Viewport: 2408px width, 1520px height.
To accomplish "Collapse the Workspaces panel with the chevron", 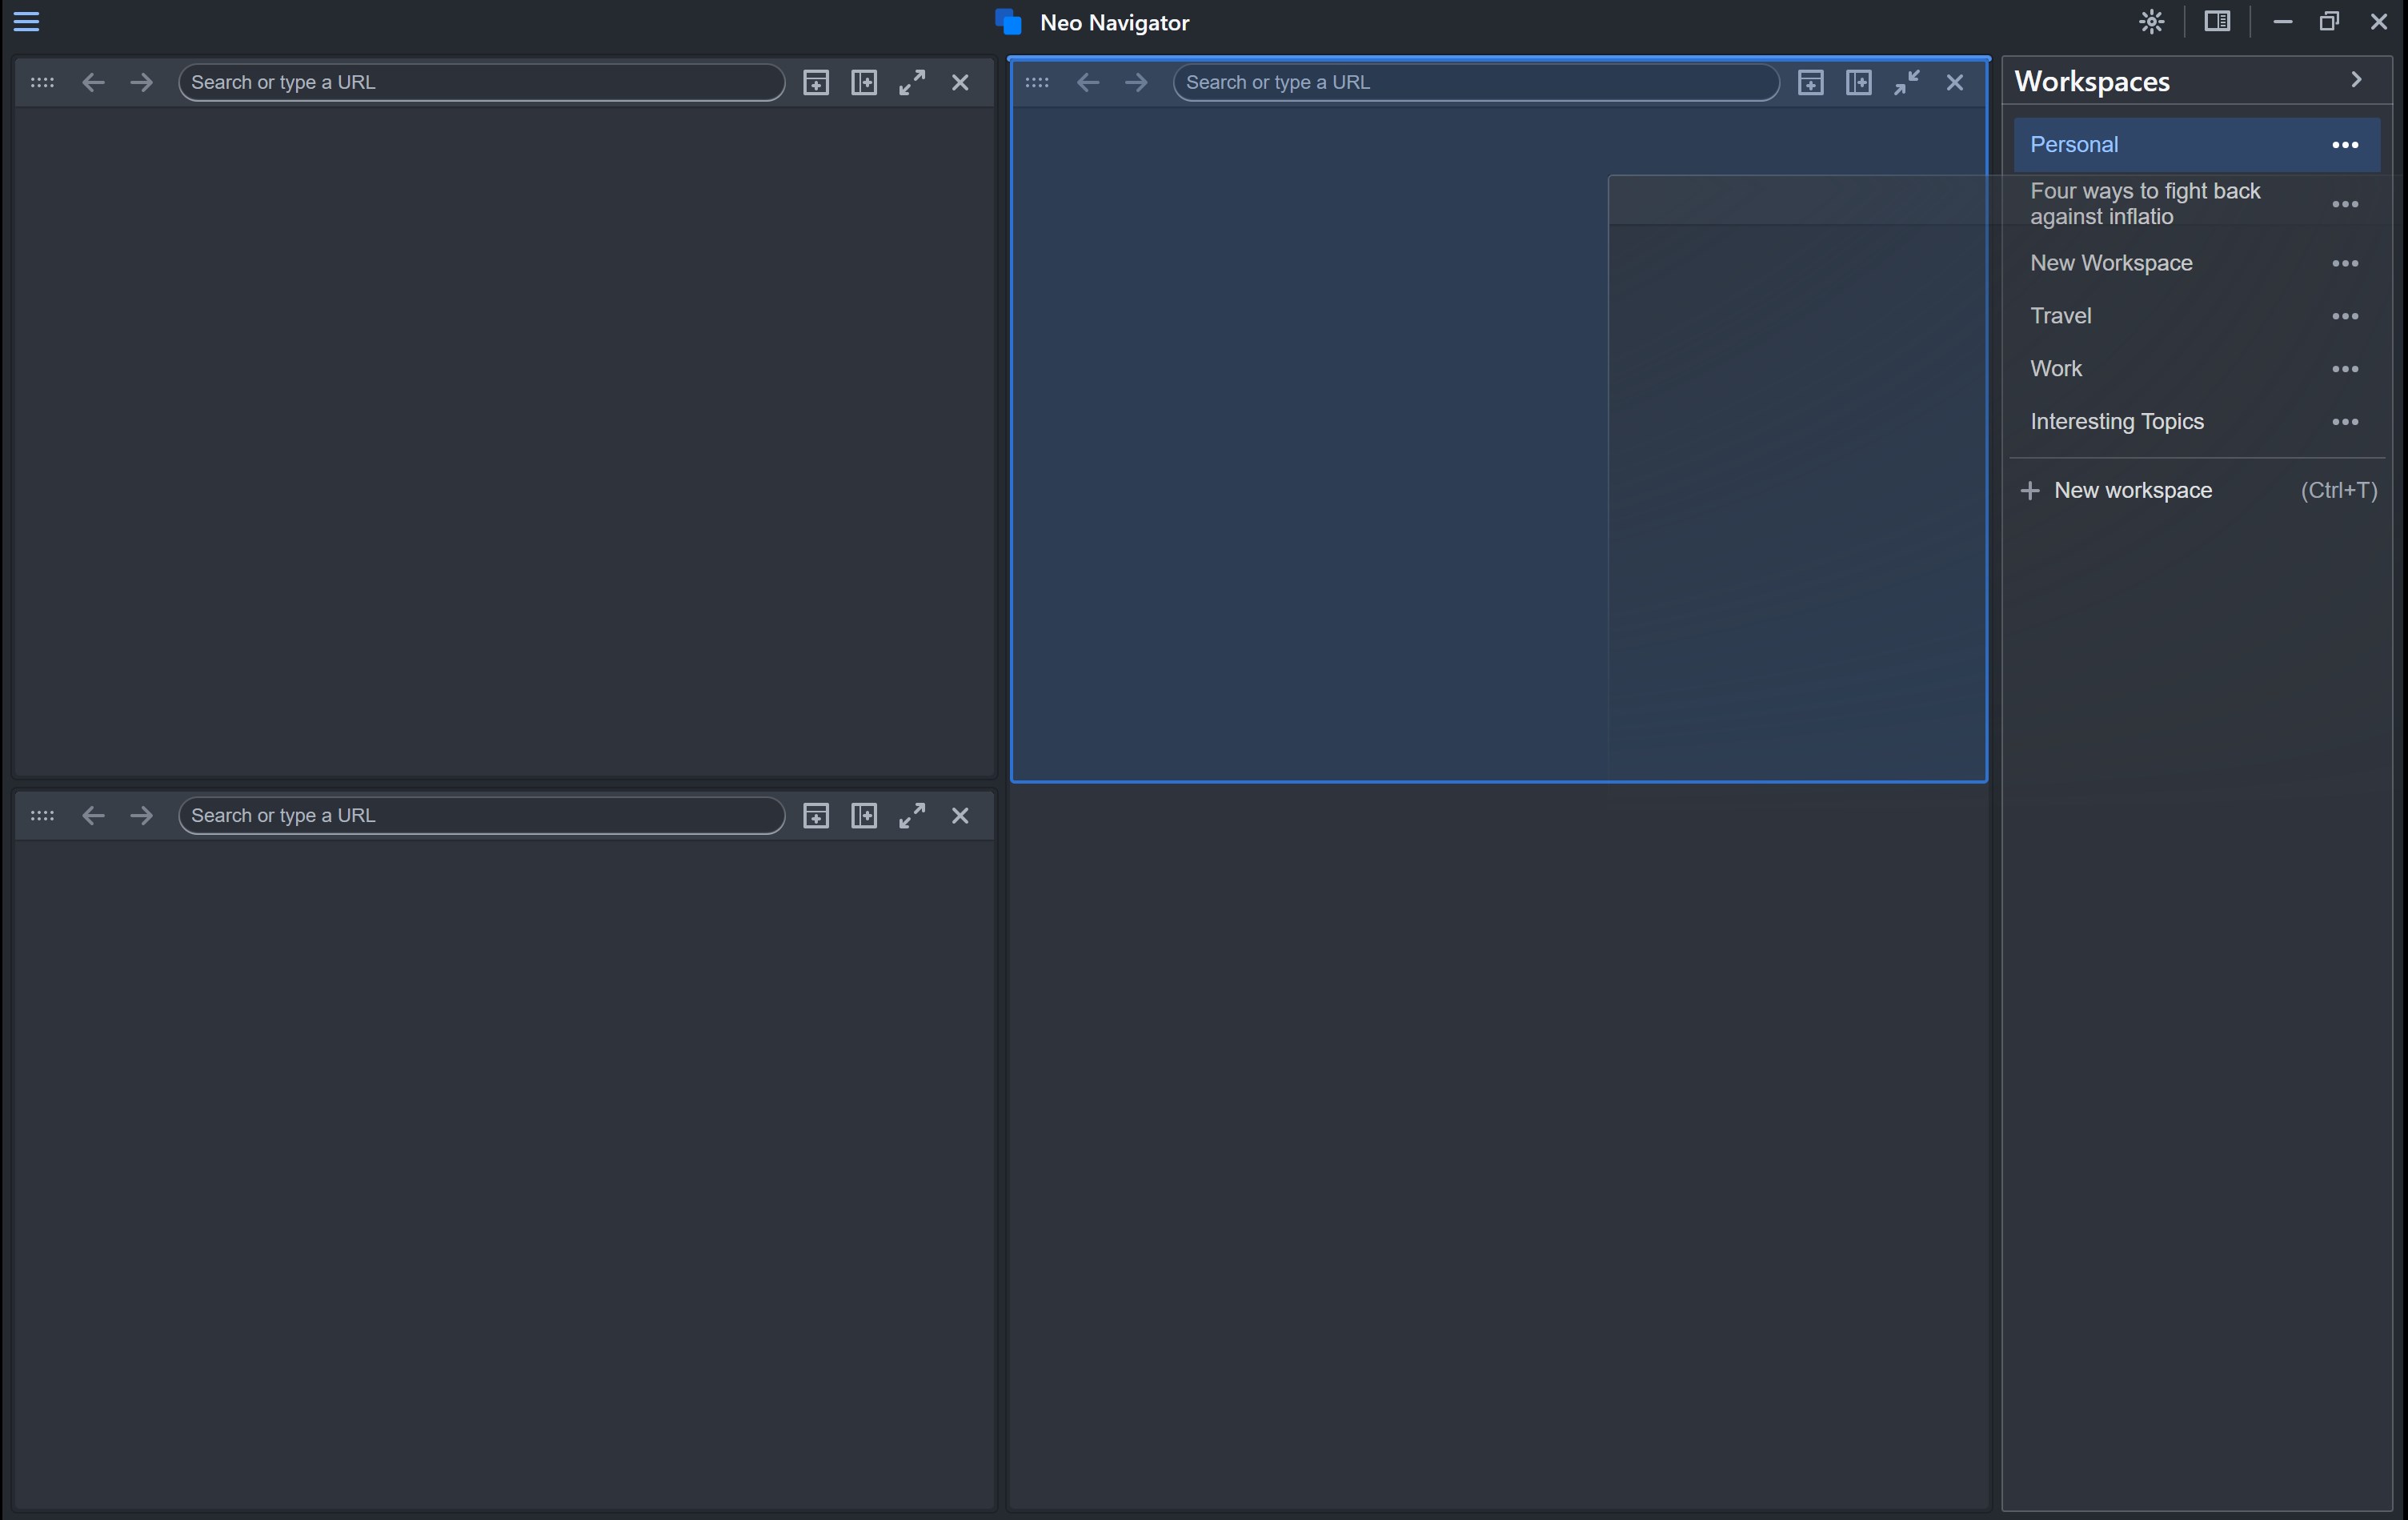I will [x=2356, y=80].
